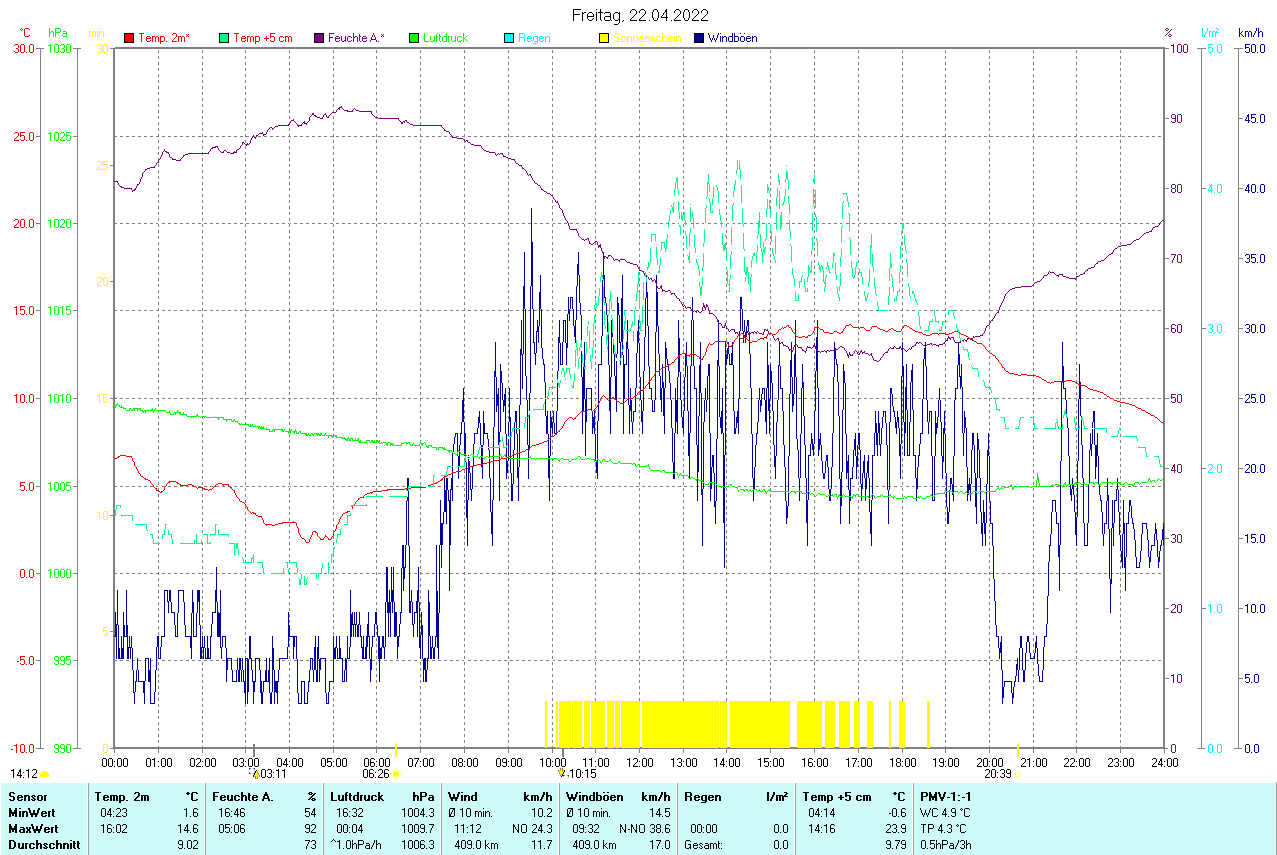Click the pressure trend ^1.0hPa/h
The height and width of the screenshot is (855, 1277).
355,845
